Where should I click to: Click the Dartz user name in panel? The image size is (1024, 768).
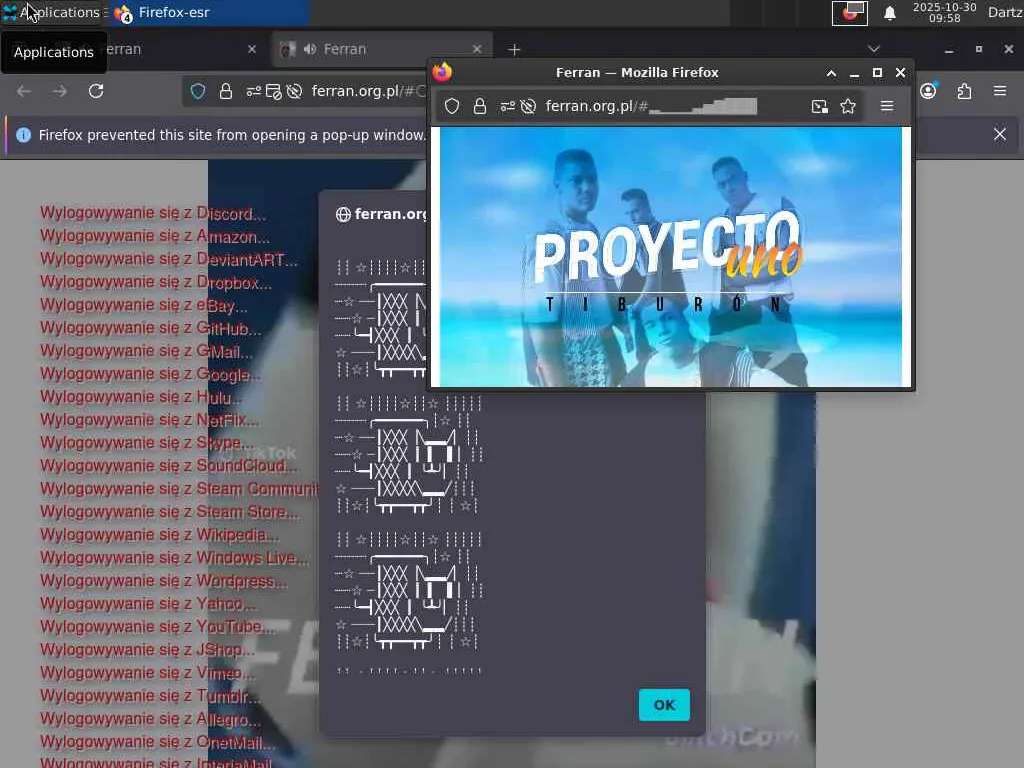click(x=1005, y=12)
